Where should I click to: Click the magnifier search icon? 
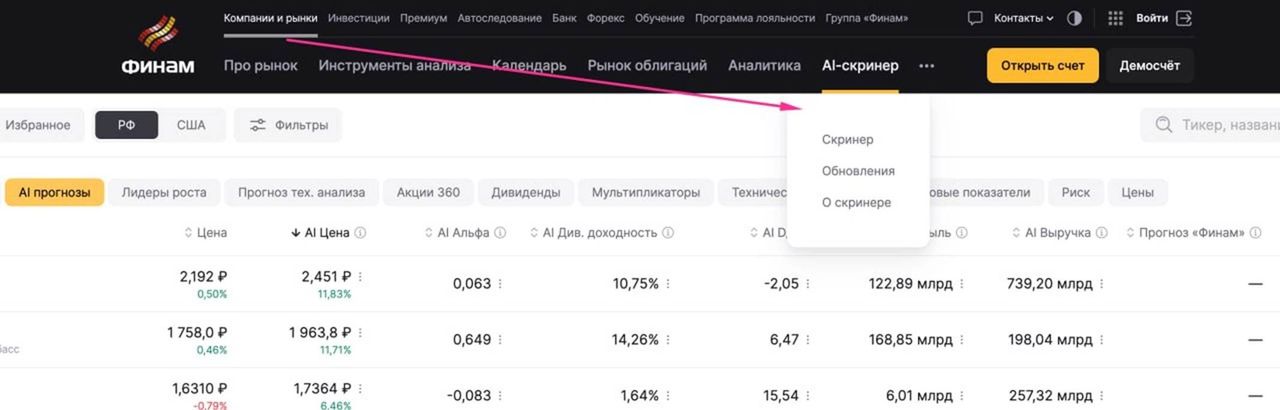1164,125
